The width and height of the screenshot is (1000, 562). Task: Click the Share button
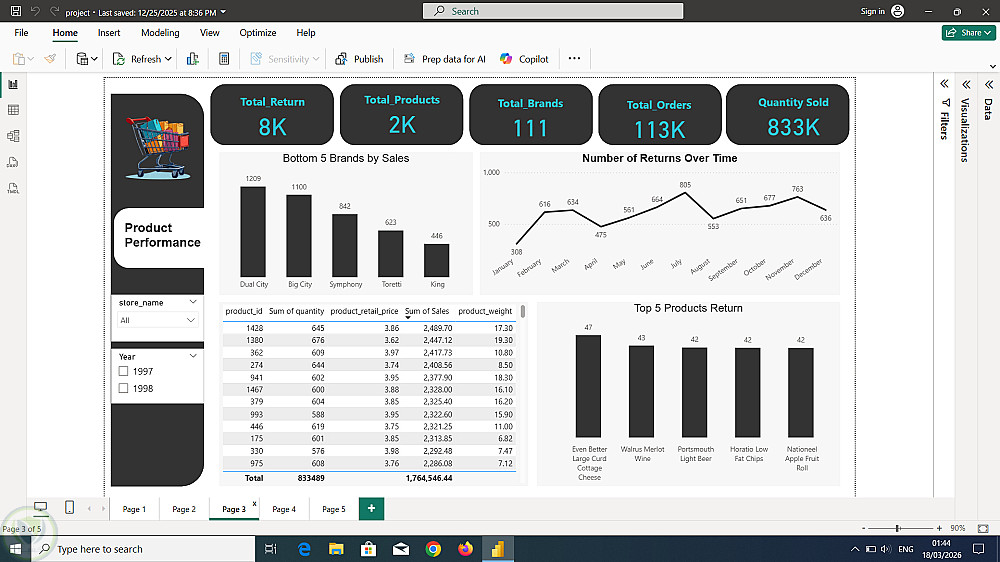pyautogui.click(x=968, y=33)
